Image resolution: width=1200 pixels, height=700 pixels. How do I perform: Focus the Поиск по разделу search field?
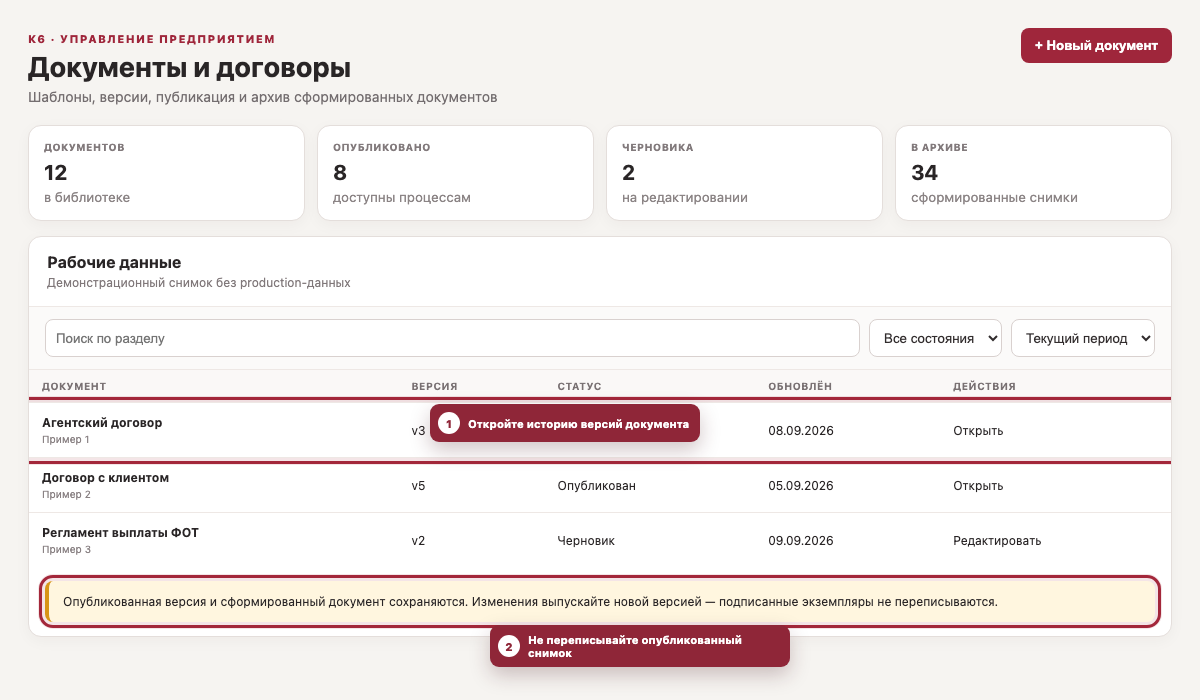(x=452, y=338)
